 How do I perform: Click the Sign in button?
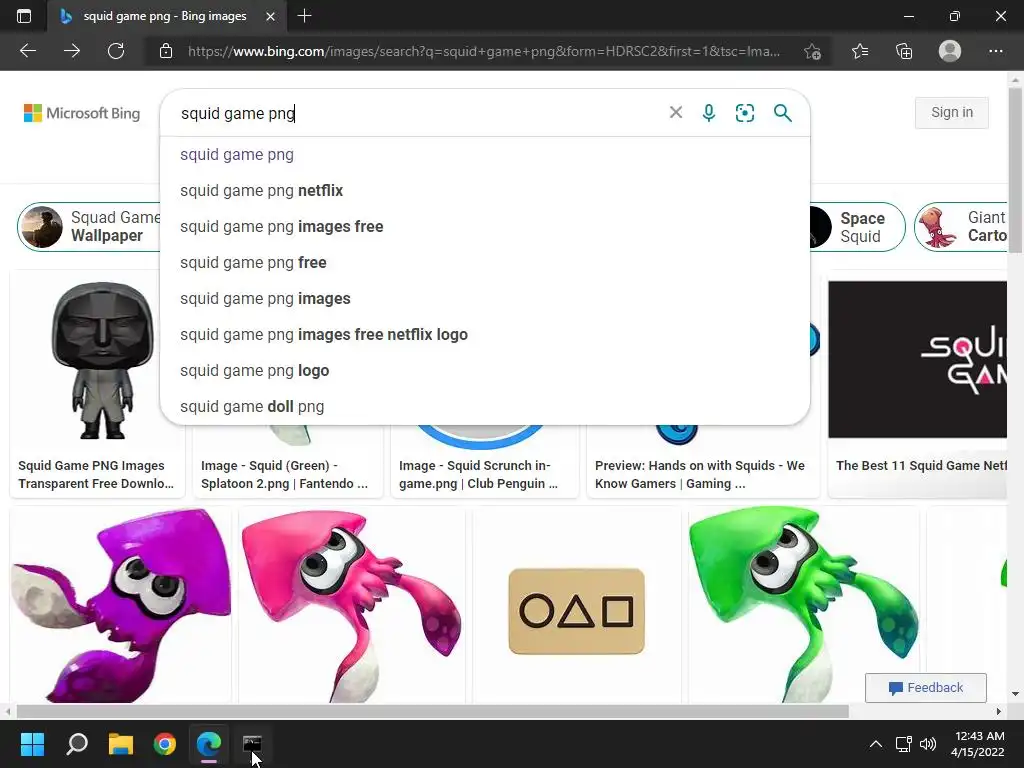(952, 112)
